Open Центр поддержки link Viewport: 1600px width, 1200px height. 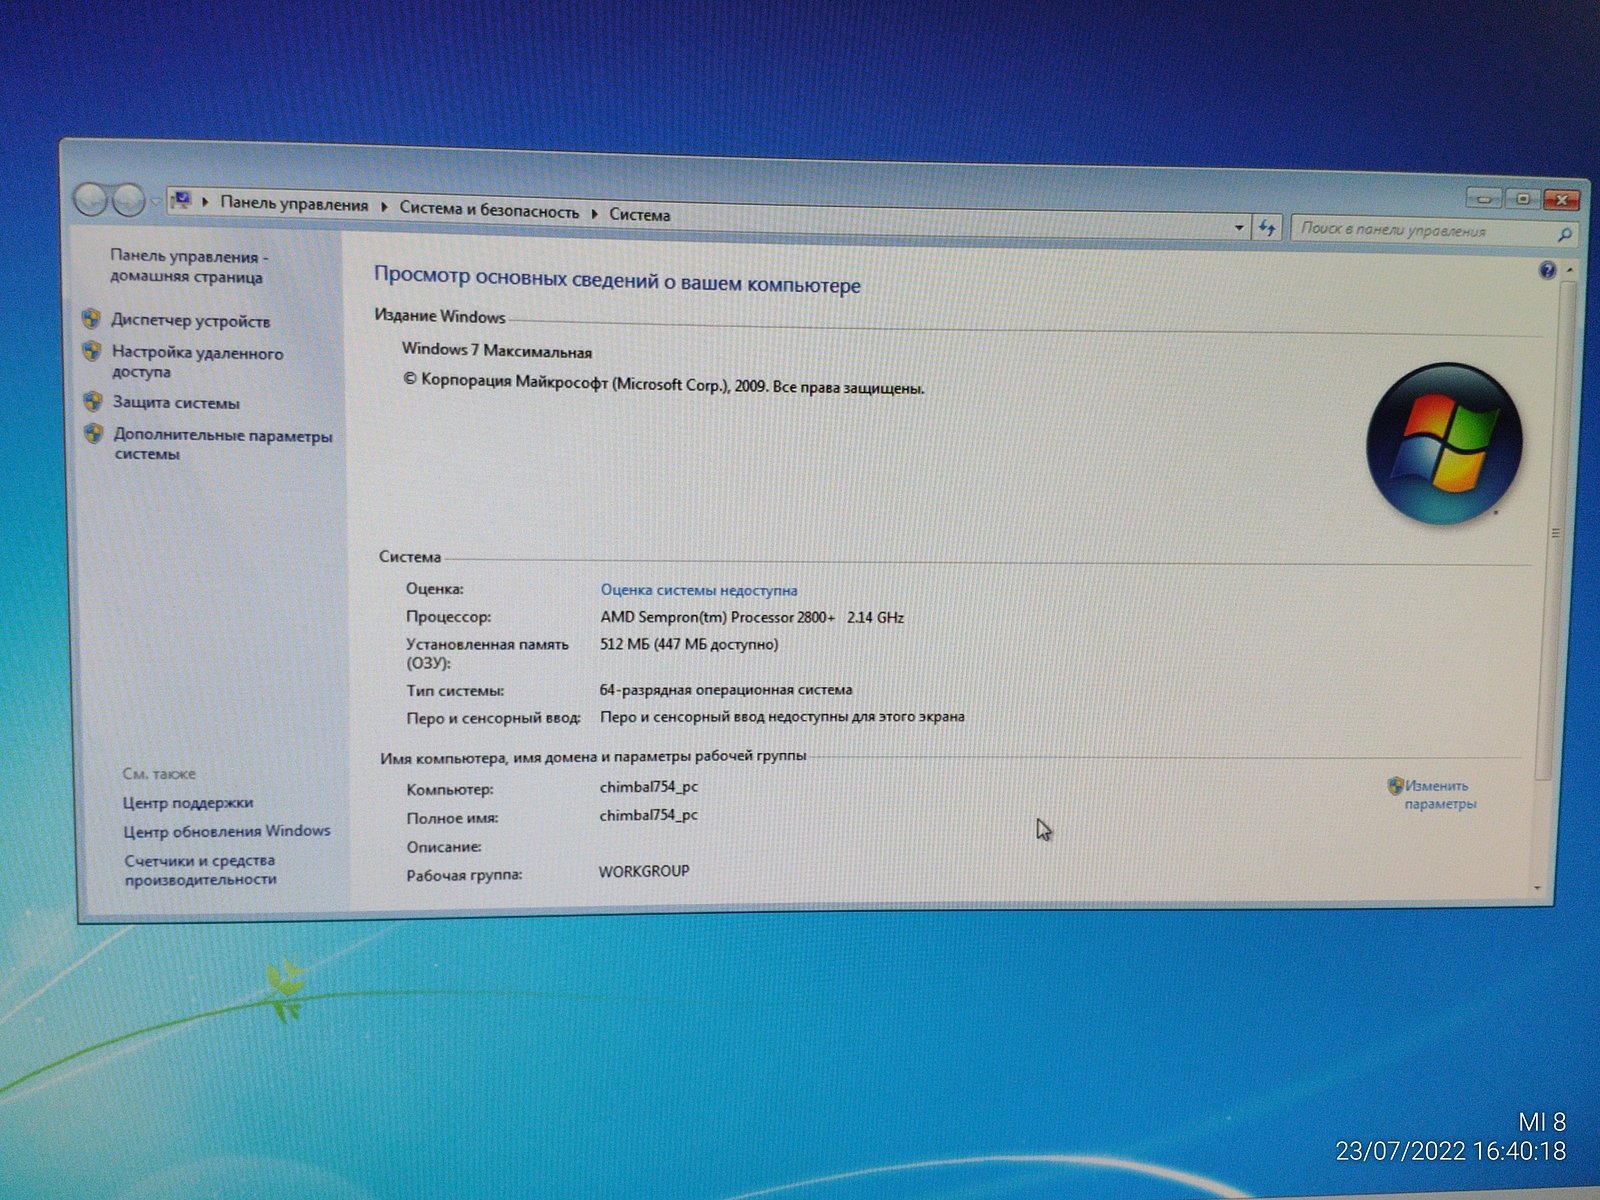[x=188, y=802]
